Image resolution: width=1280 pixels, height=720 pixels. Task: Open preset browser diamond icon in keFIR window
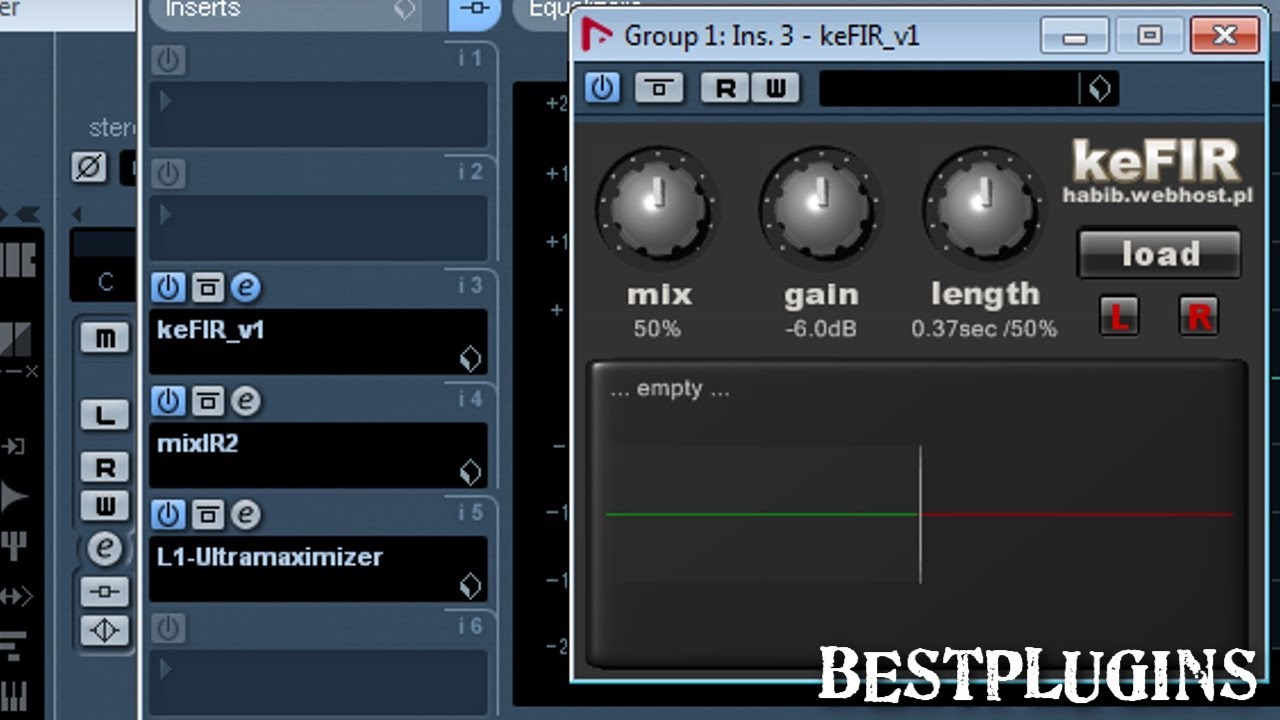[1099, 88]
